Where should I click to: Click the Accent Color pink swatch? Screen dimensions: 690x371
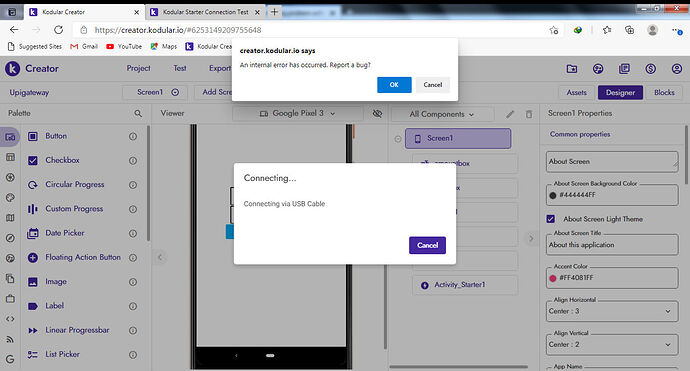[x=553, y=278]
